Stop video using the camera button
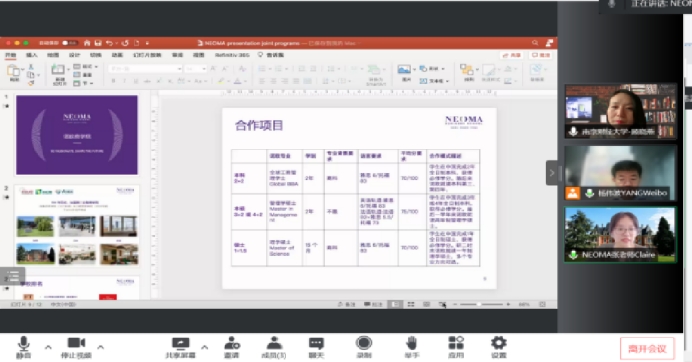 [x=76, y=343]
